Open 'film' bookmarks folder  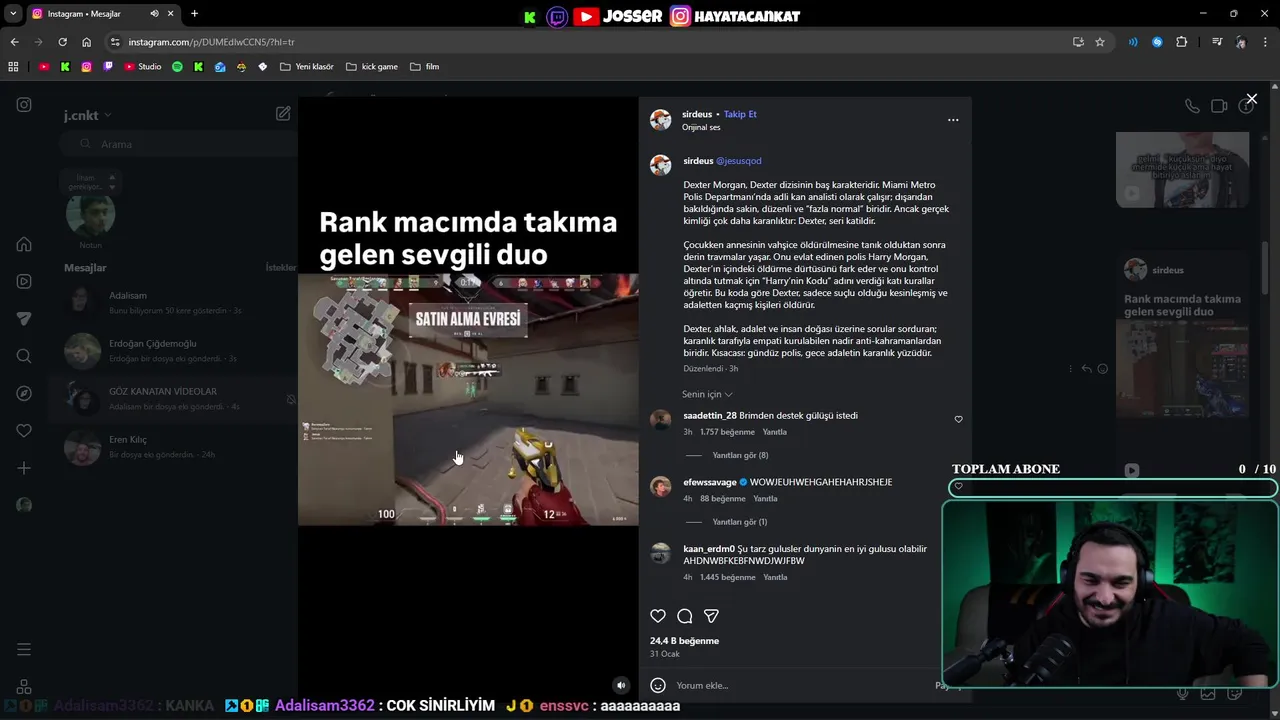pyautogui.click(x=424, y=67)
